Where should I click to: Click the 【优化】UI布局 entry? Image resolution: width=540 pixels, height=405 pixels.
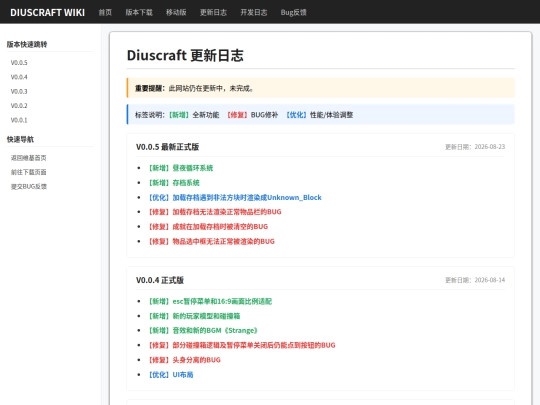click(171, 375)
